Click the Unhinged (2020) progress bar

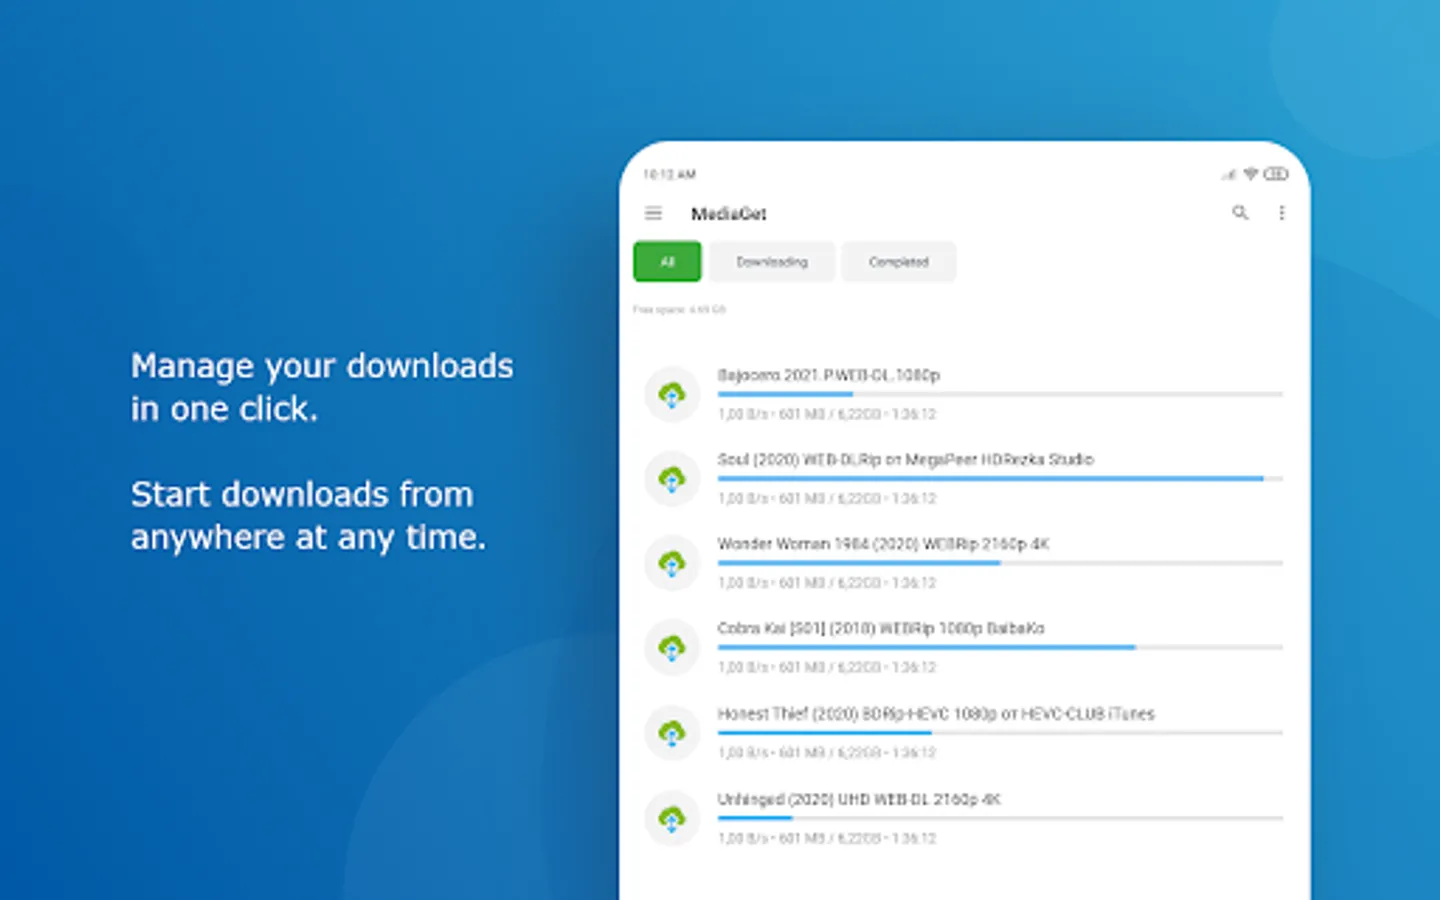pos(1000,818)
